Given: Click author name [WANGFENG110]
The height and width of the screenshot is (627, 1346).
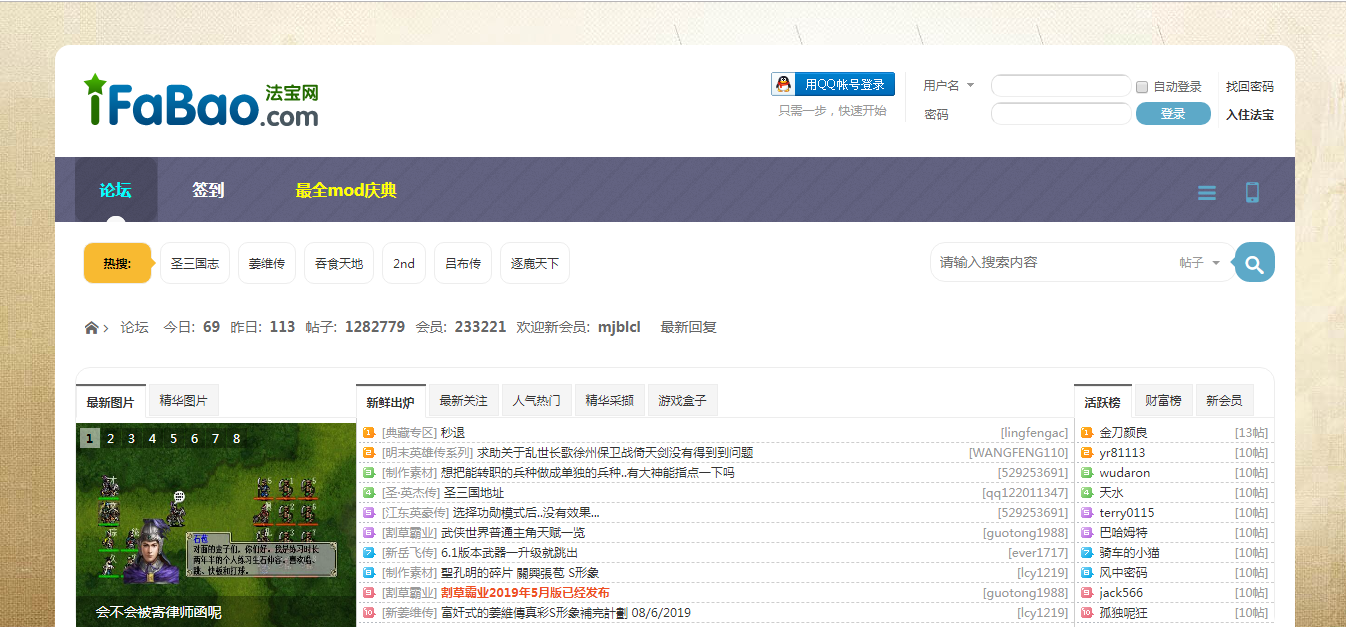Looking at the screenshot, I should point(1018,453).
